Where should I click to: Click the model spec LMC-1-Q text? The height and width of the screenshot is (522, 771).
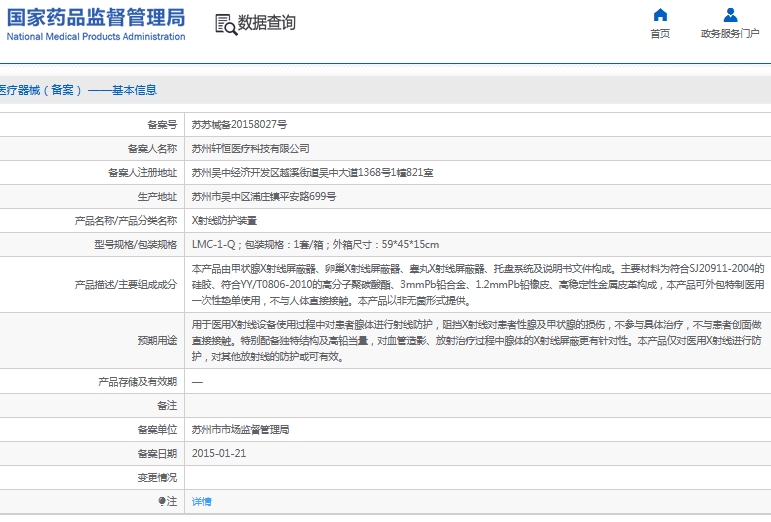pyautogui.click(x=213, y=244)
